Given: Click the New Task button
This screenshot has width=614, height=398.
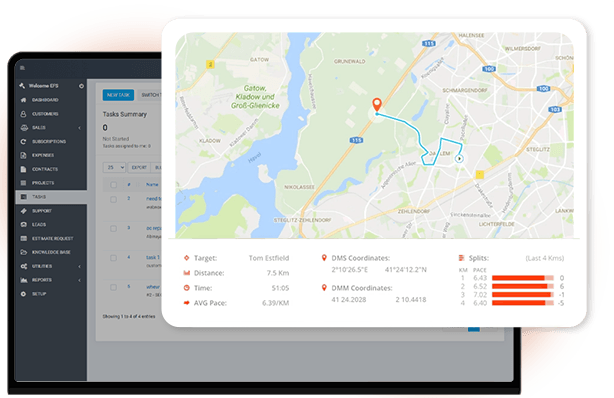Looking at the screenshot, I should coord(118,95).
